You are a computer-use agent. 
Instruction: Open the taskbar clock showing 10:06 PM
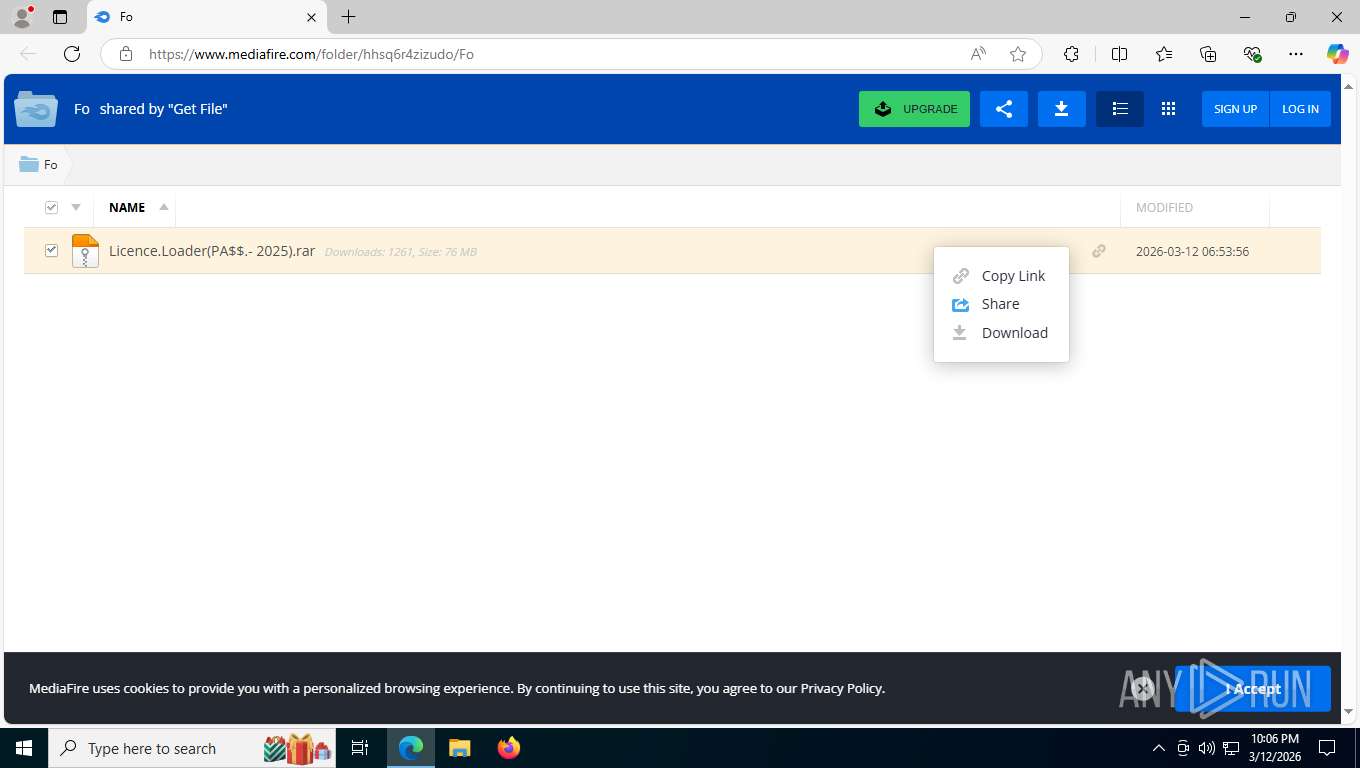click(x=1274, y=748)
